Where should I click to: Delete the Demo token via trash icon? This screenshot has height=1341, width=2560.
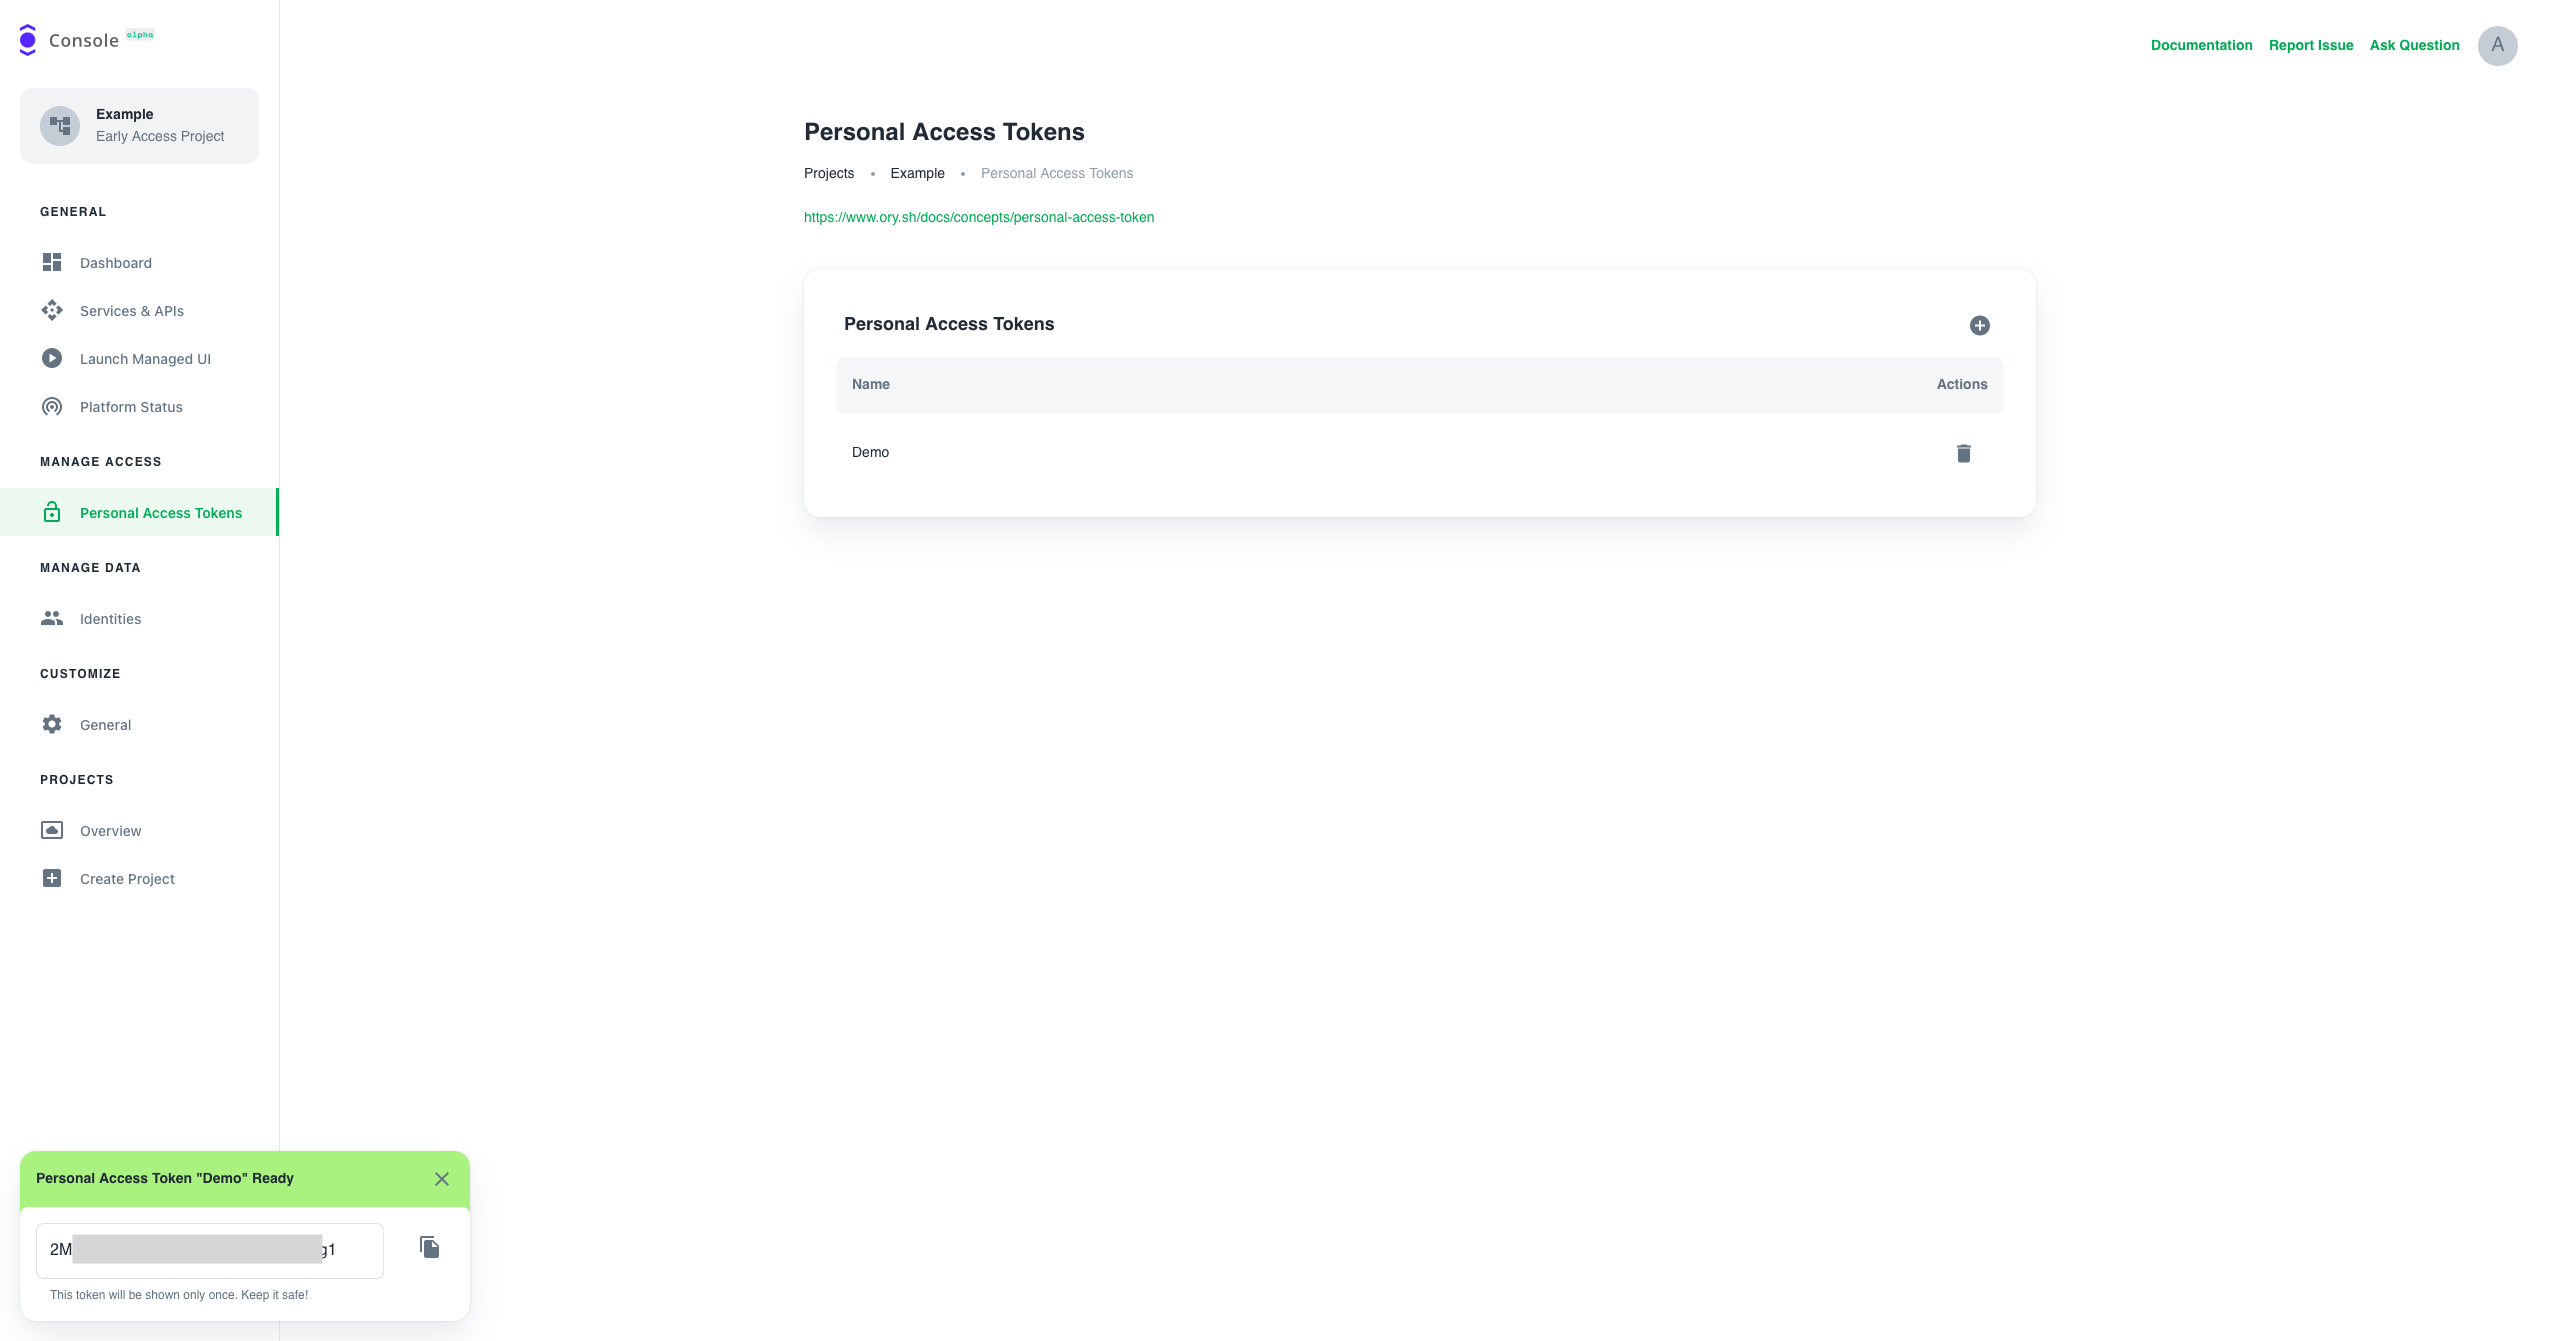(1963, 453)
